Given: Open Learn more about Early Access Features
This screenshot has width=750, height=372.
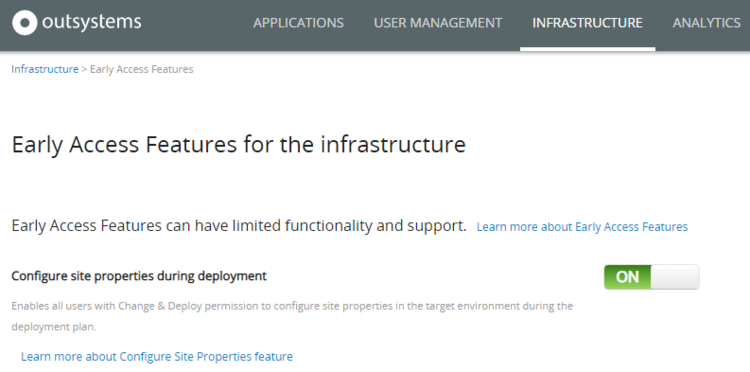Looking at the screenshot, I should pos(582,227).
